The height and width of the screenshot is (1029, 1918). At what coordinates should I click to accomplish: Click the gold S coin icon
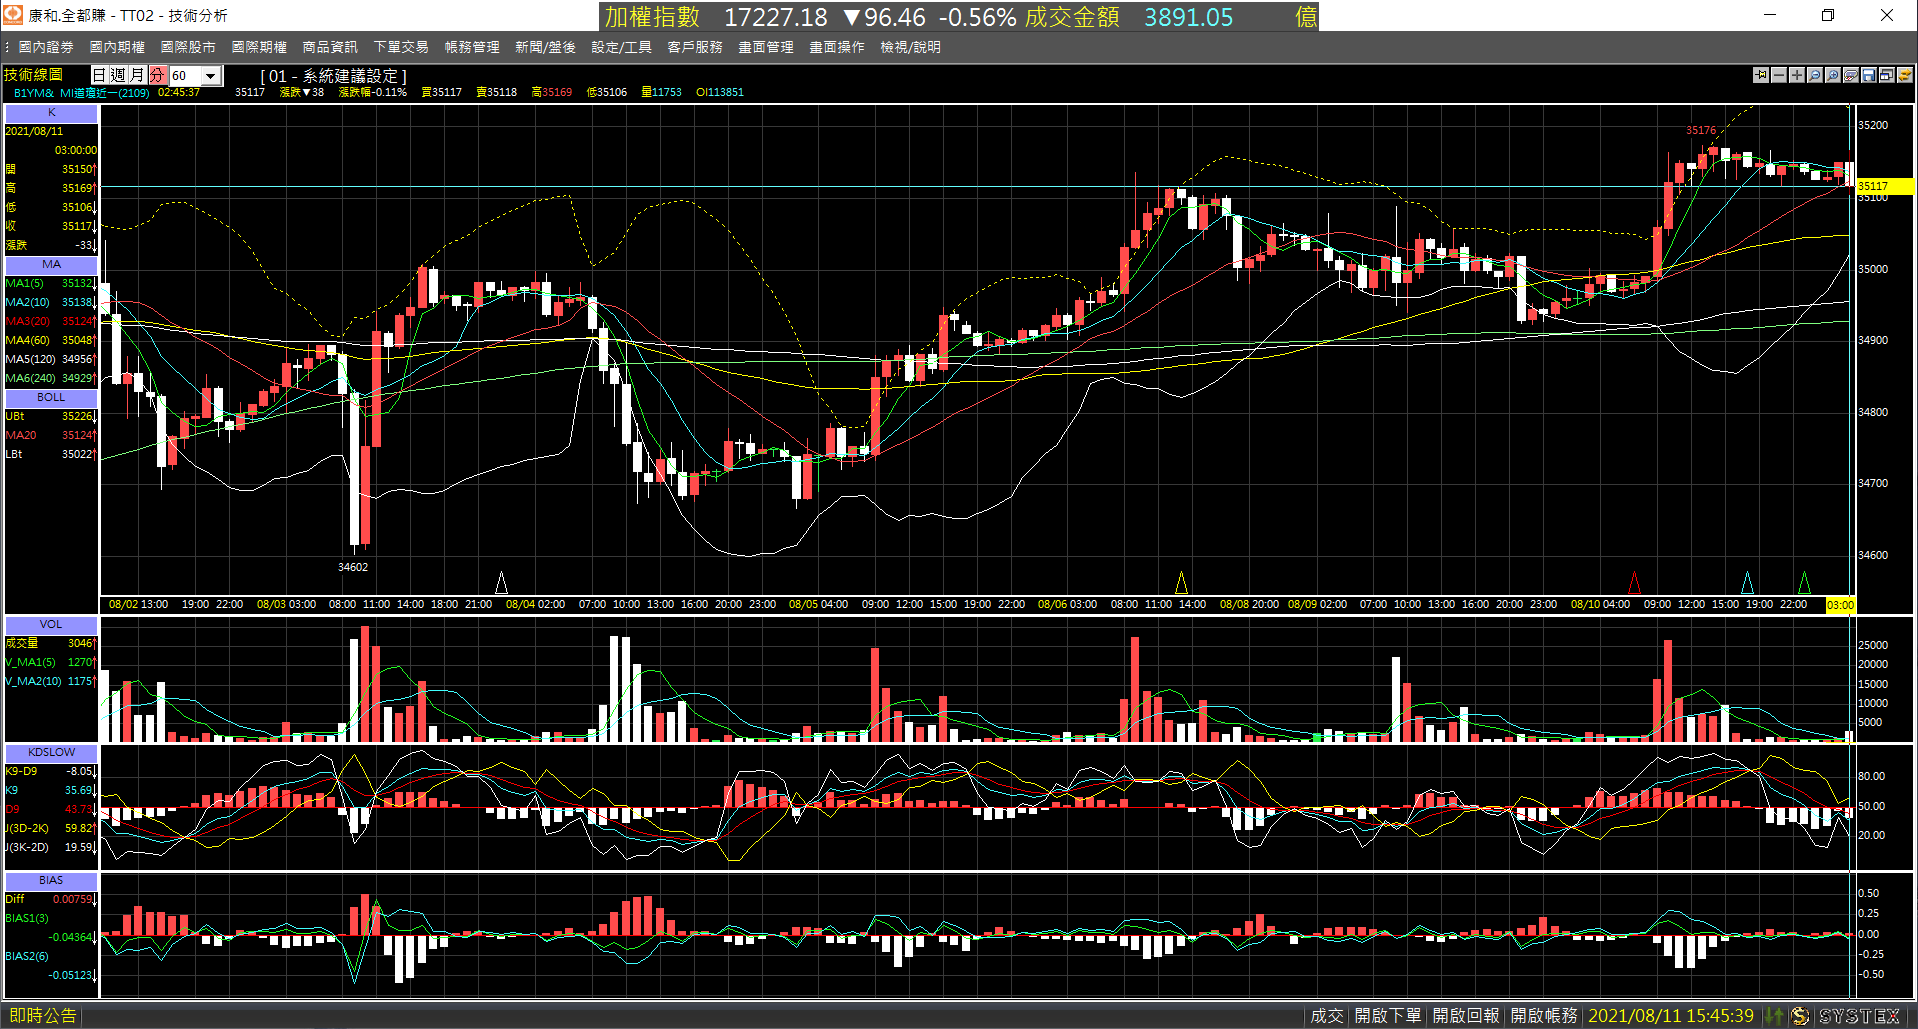1800,1016
